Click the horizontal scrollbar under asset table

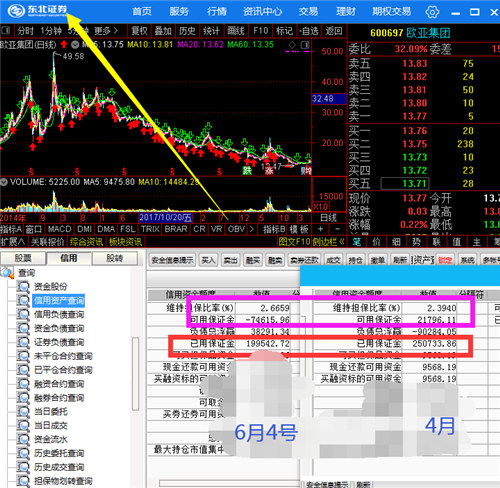[230, 483]
